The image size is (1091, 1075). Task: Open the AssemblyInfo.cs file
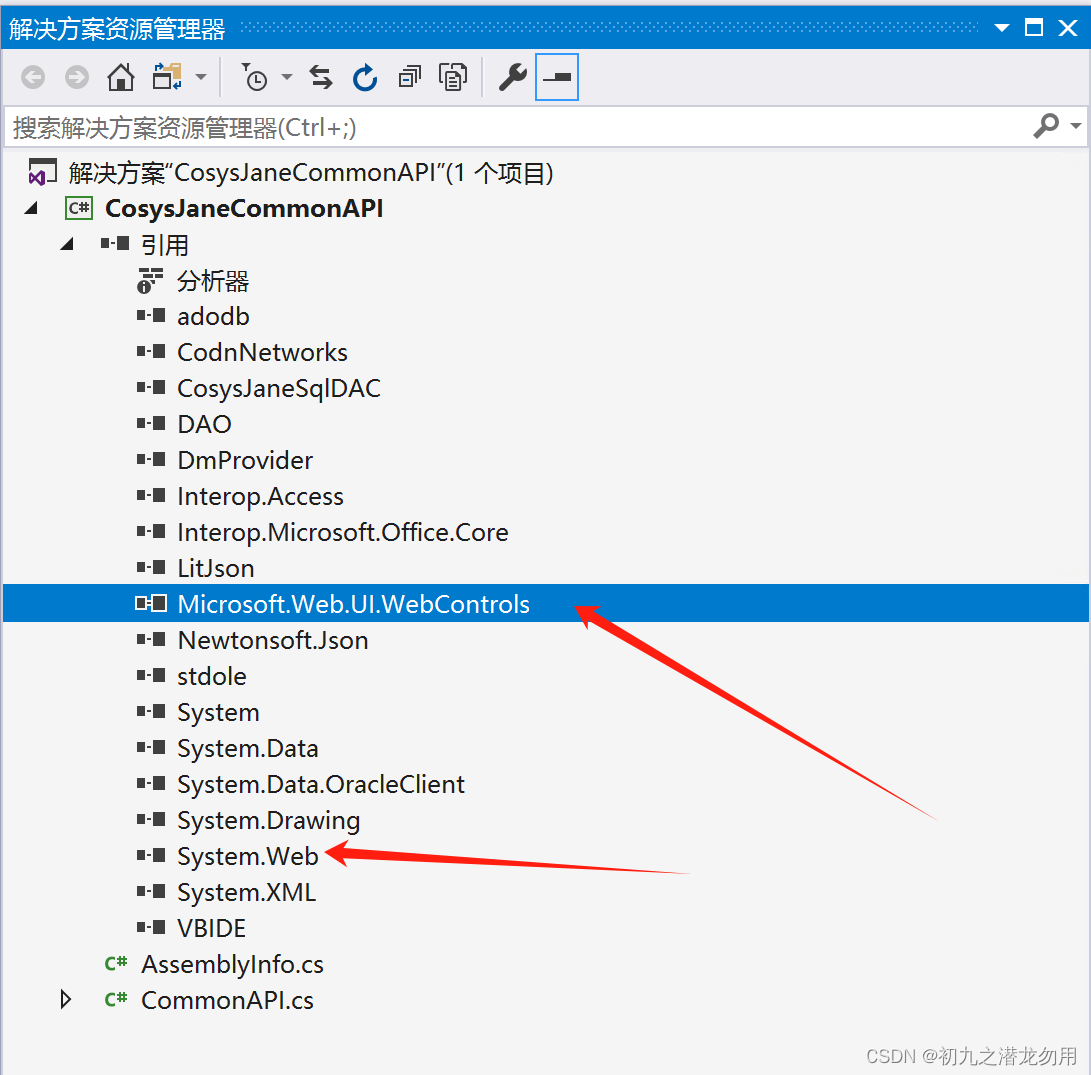click(x=232, y=965)
